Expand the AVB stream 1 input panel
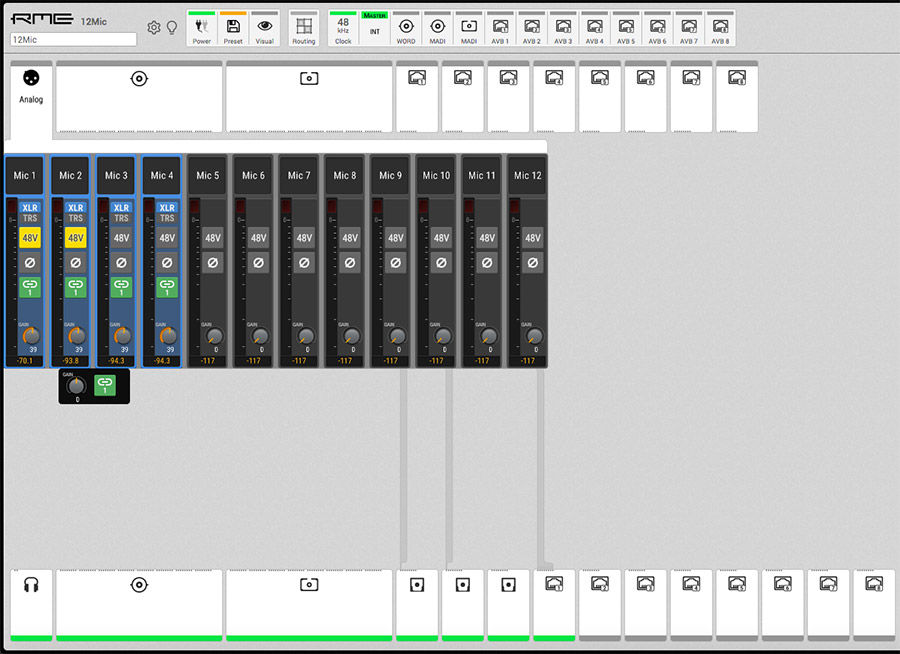 coord(417,97)
